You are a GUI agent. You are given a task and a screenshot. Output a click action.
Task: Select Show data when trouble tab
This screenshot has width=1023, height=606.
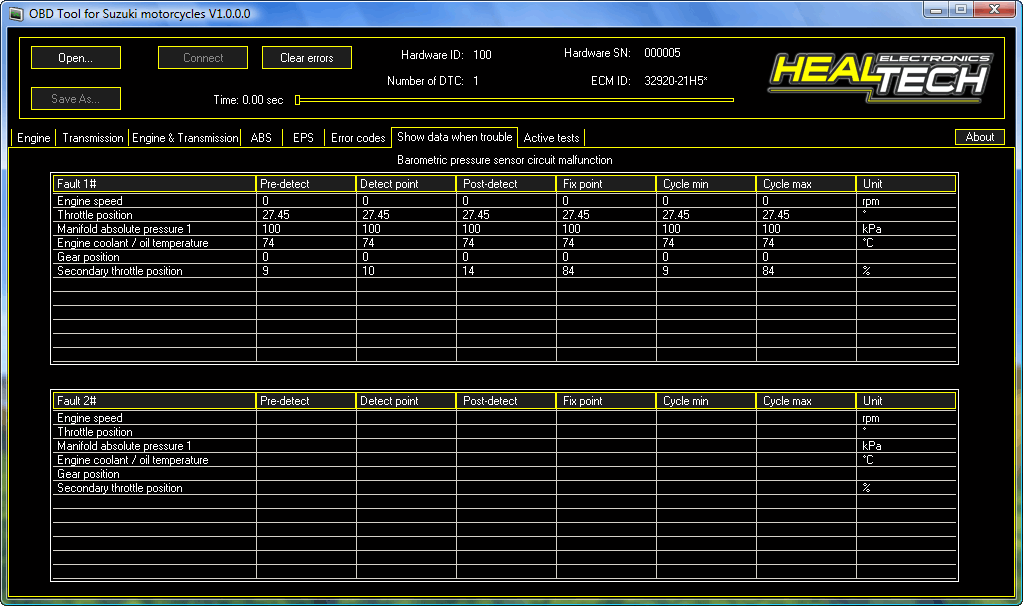(455, 137)
